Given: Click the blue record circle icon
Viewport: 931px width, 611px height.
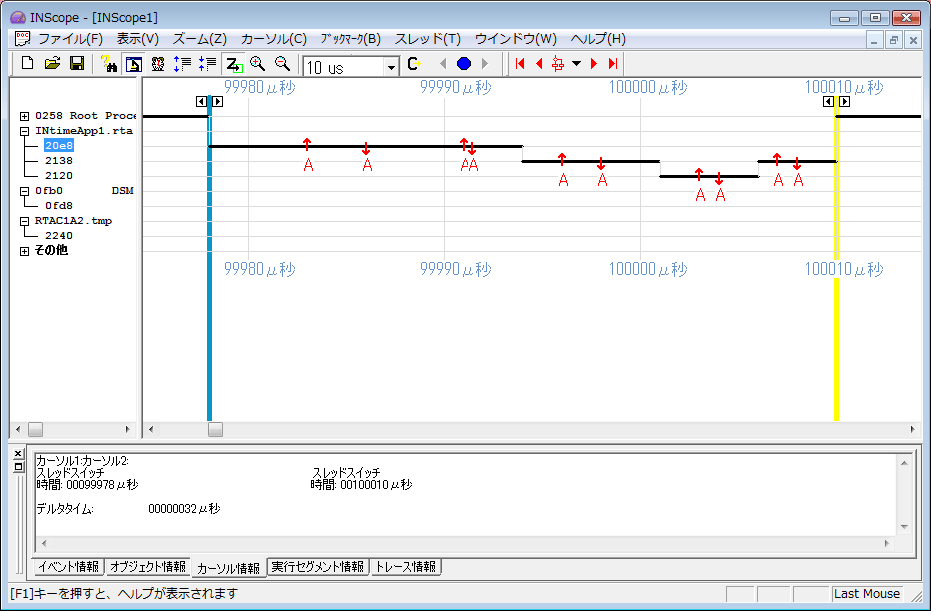Looking at the screenshot, I should pyautogui.click(x=462, y=63).
